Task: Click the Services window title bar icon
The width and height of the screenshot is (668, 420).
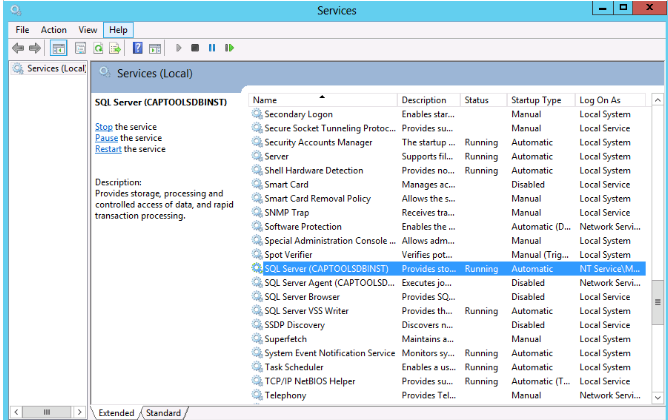Action: point(16,10)
